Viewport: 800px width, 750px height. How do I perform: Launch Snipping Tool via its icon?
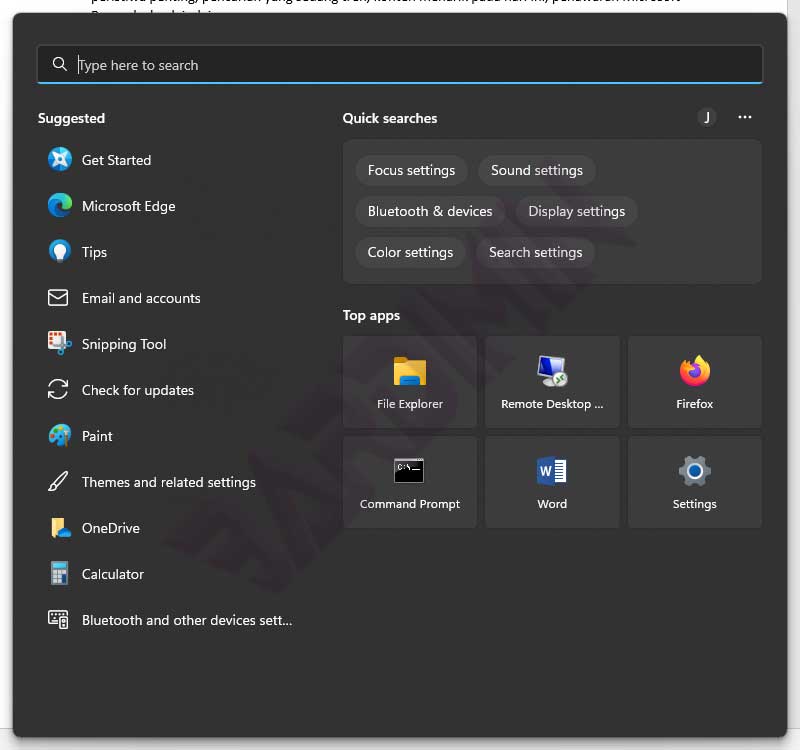click(60, 343)
